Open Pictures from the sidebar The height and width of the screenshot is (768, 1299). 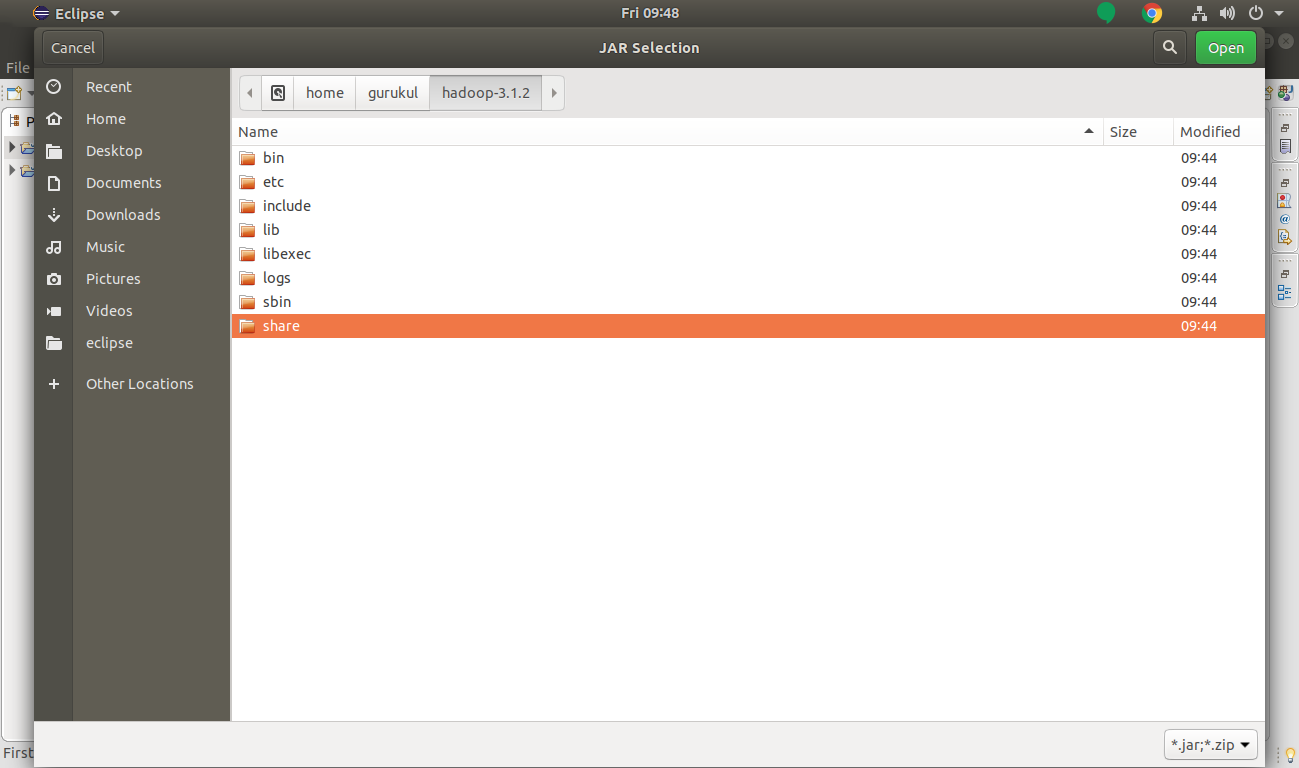(132, 279)
